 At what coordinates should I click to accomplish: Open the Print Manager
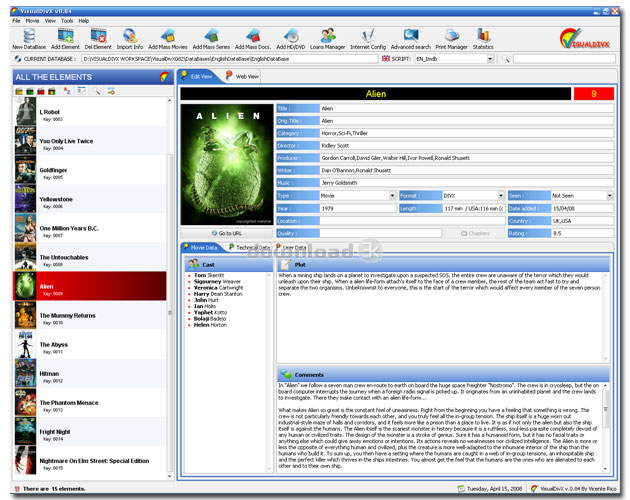(451, 39)
